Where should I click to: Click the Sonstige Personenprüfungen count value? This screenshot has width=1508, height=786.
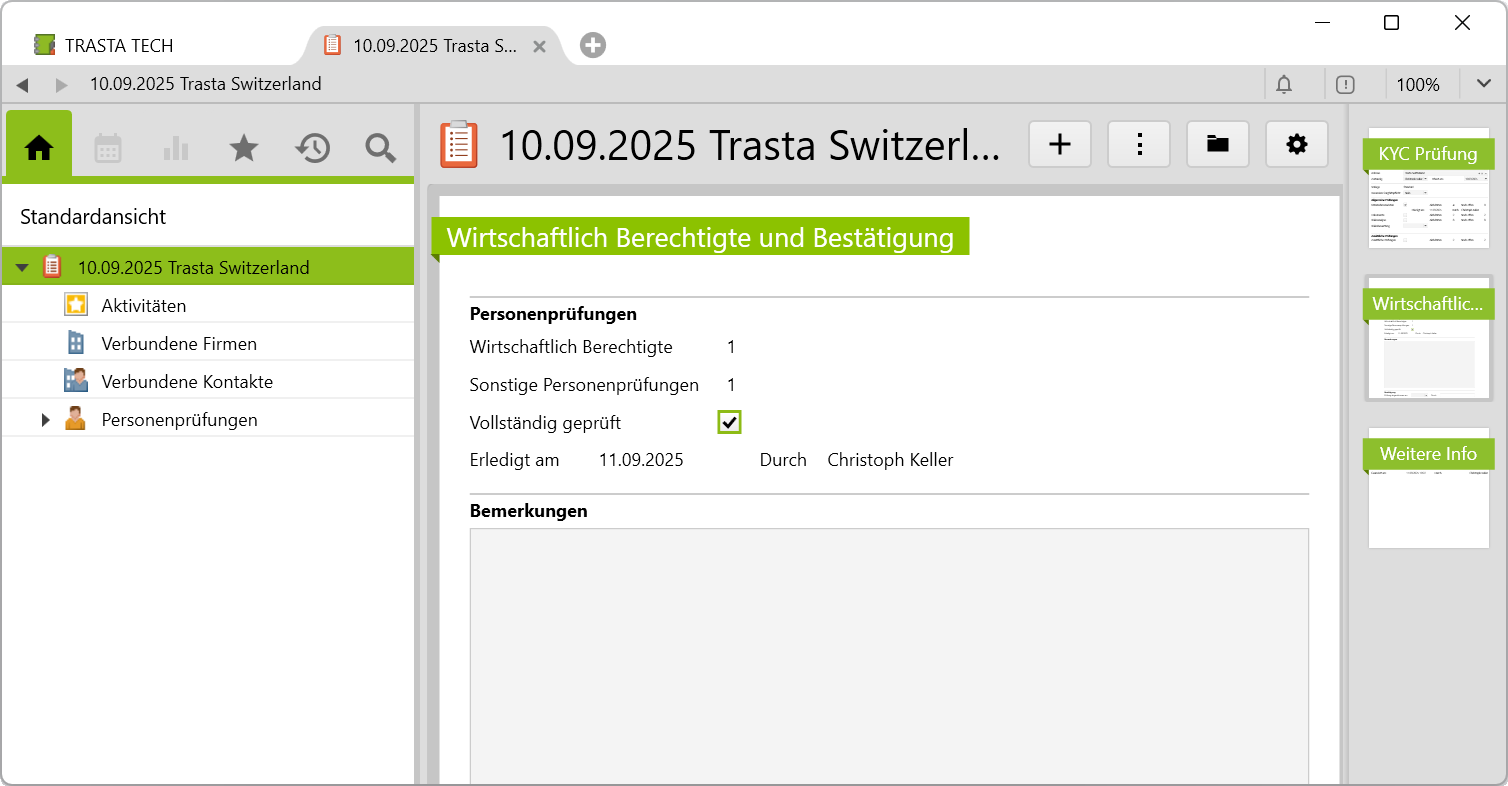[731, 385]
